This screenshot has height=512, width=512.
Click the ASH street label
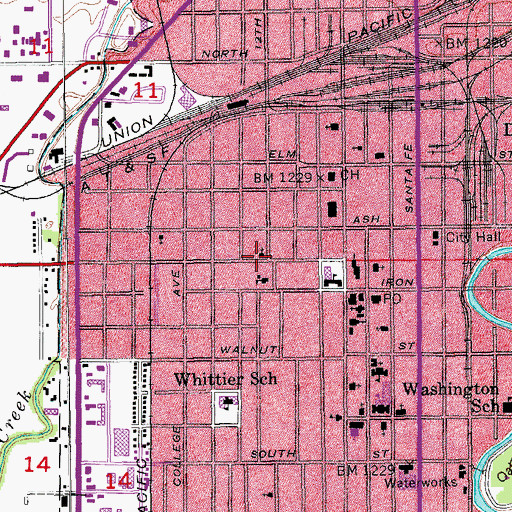366,220
